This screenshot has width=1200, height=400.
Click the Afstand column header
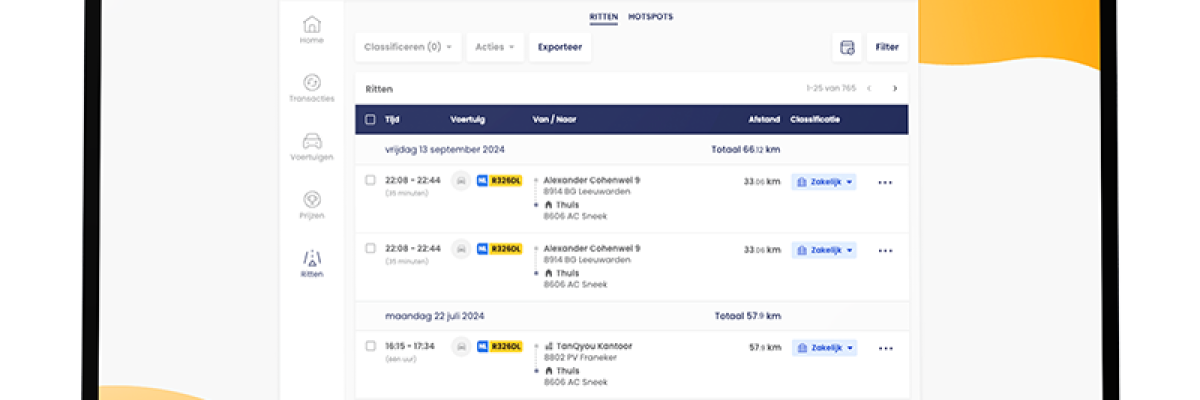(764, 120)
